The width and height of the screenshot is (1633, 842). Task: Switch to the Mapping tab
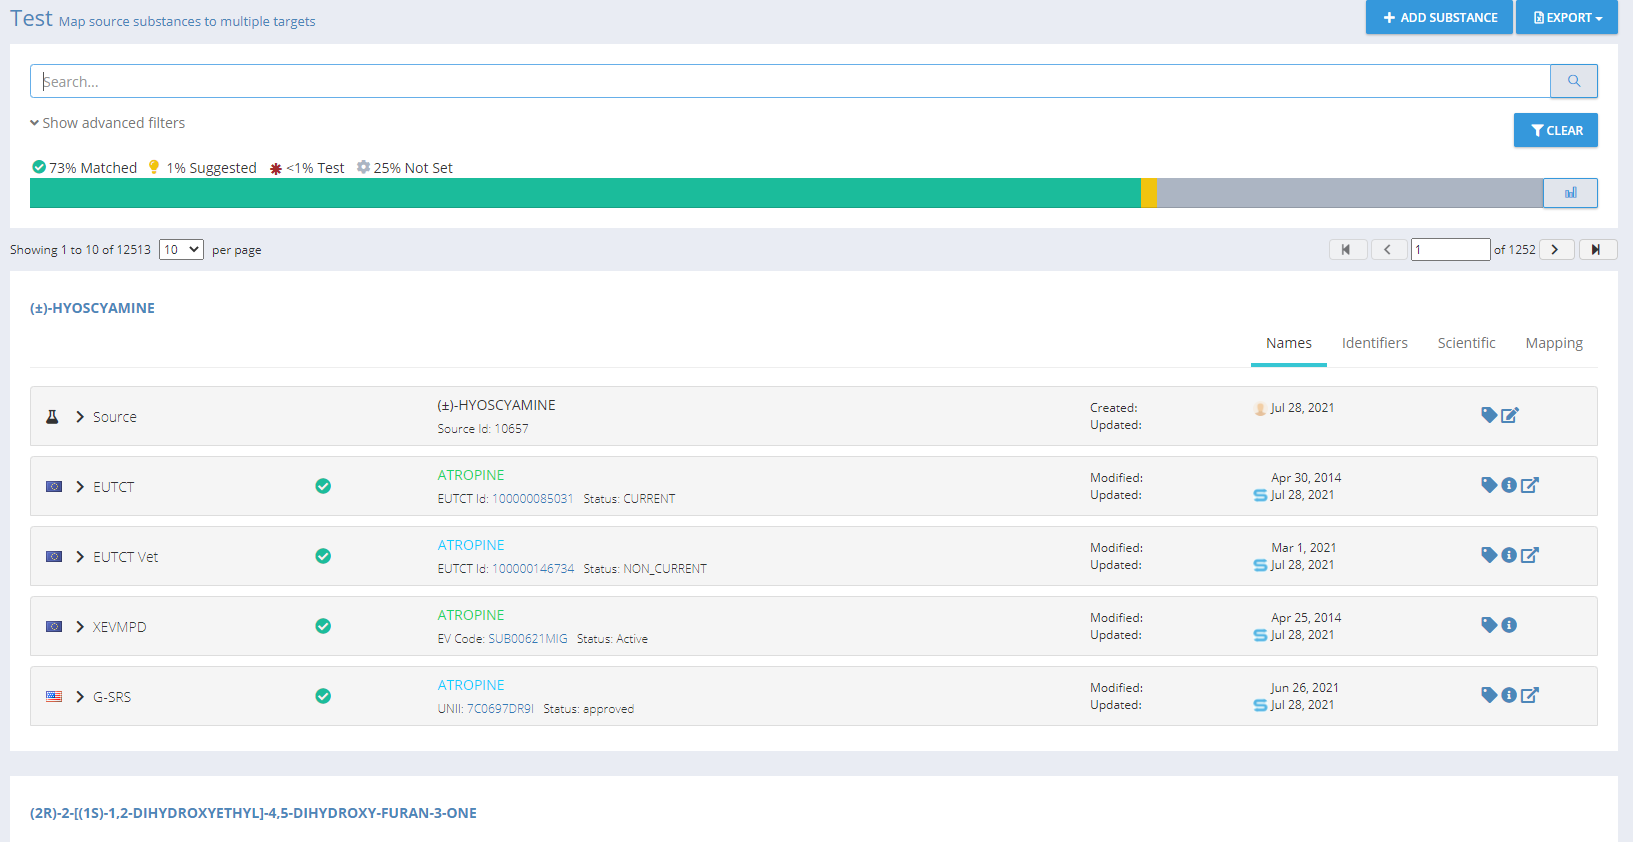[x=1553, y=343]
